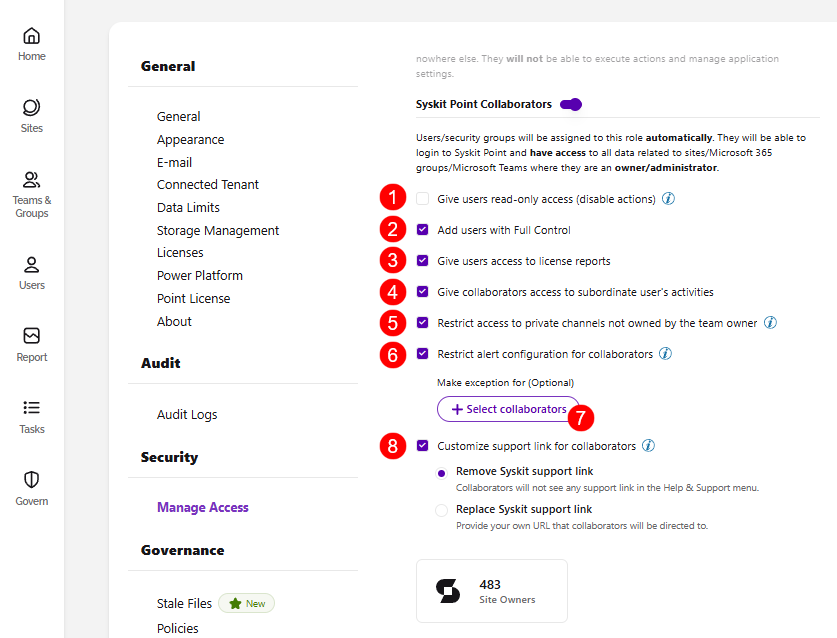Screen dimensions: 837x638
Task: Show info for restrict alert configuration
Action: click(665, 353)
